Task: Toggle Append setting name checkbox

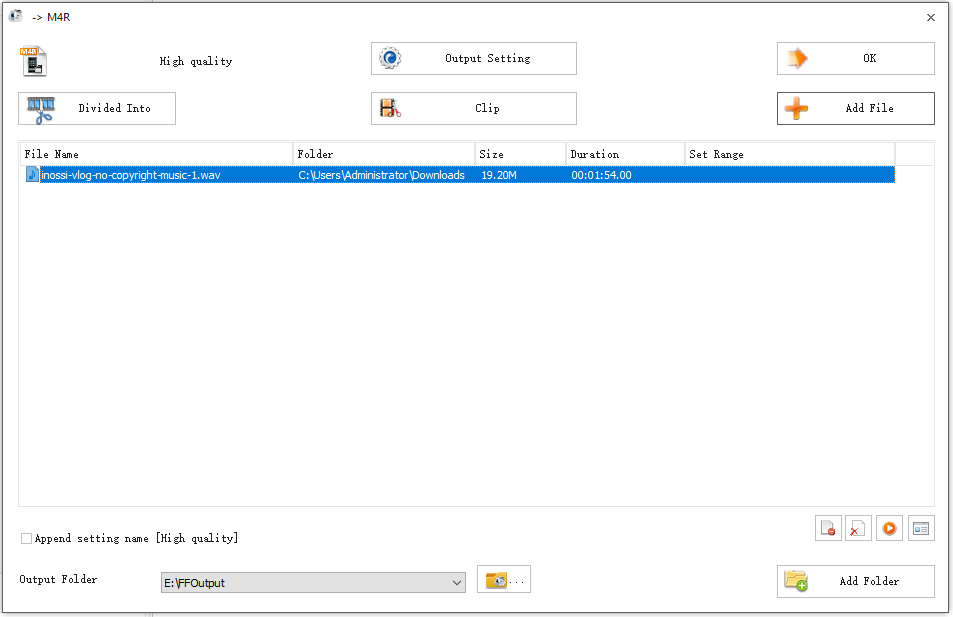Action: [26, 539]
